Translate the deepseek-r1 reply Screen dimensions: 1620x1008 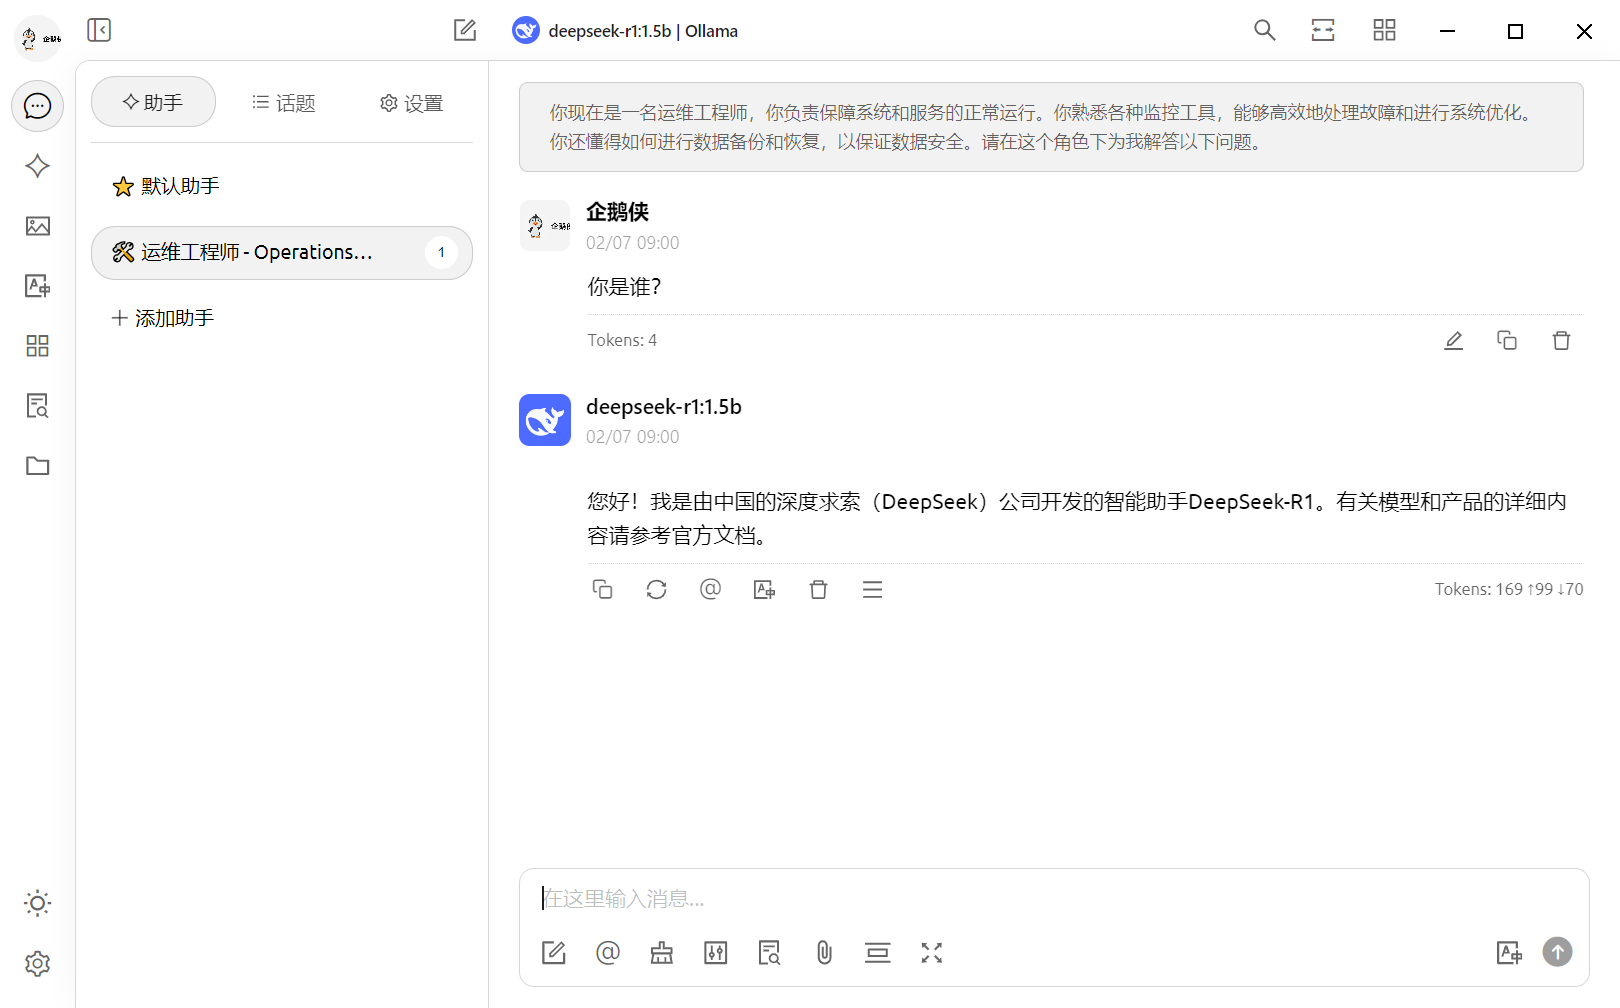coord(764,590)
